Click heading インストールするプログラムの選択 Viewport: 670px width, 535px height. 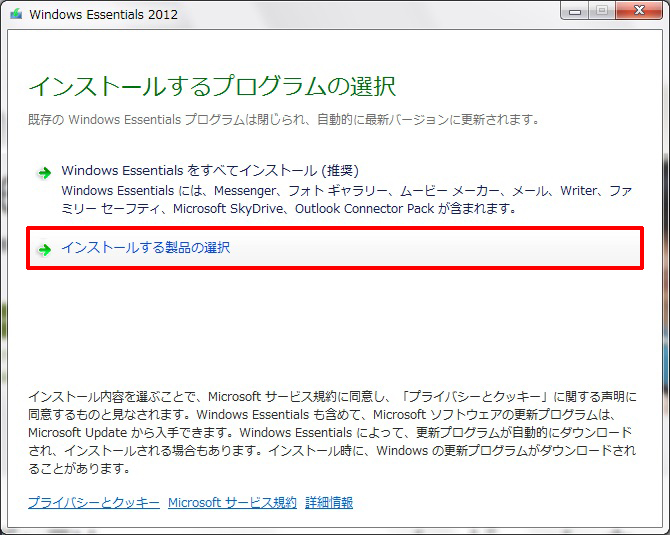tap(212, 86)
